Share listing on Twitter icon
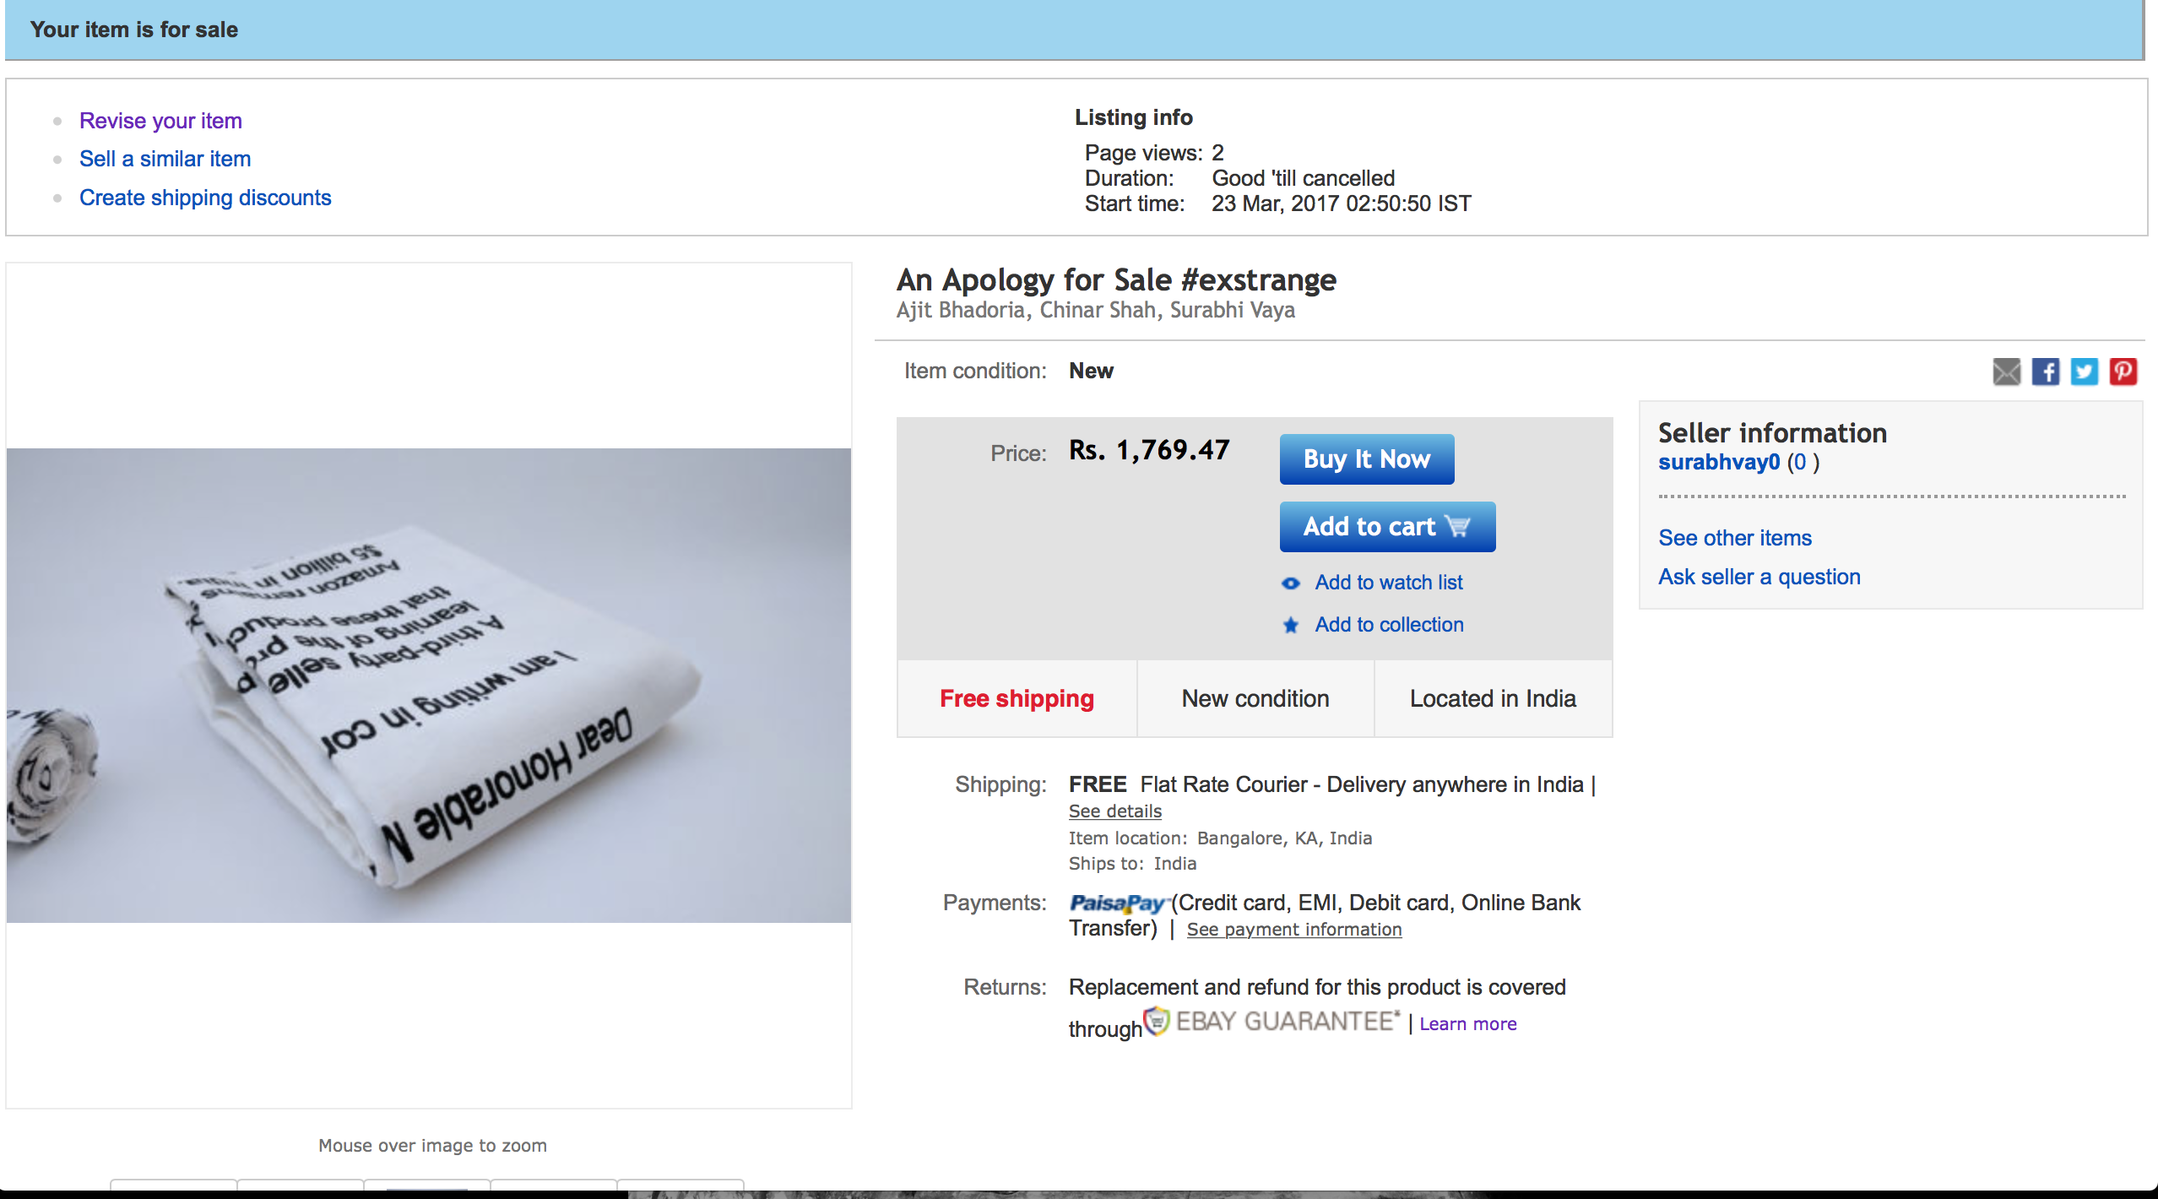The height and width of the screenshot is (1199, 2158). [x=2084, y=372]
